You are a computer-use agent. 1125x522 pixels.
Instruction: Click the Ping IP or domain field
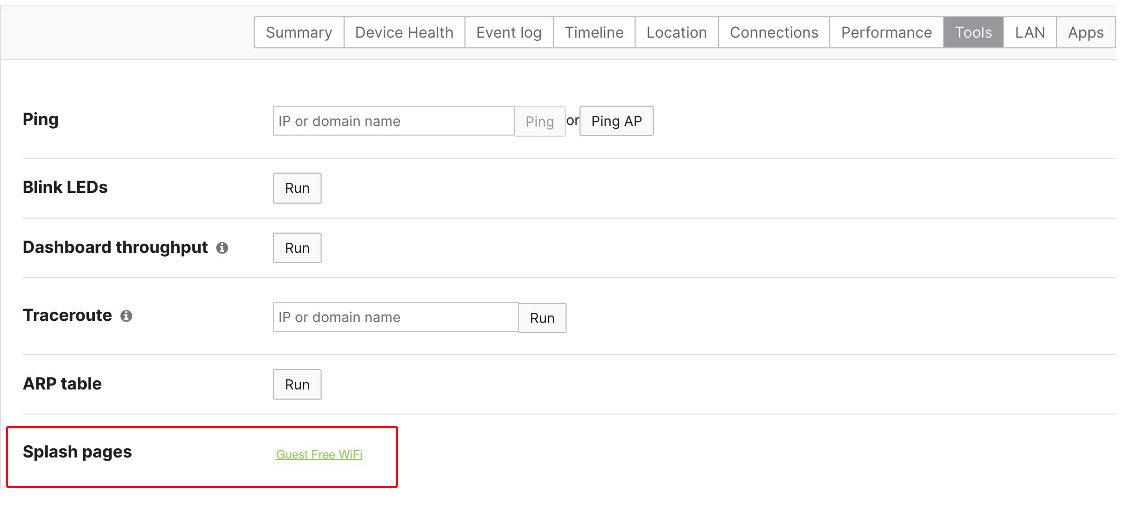pos(393,121)
